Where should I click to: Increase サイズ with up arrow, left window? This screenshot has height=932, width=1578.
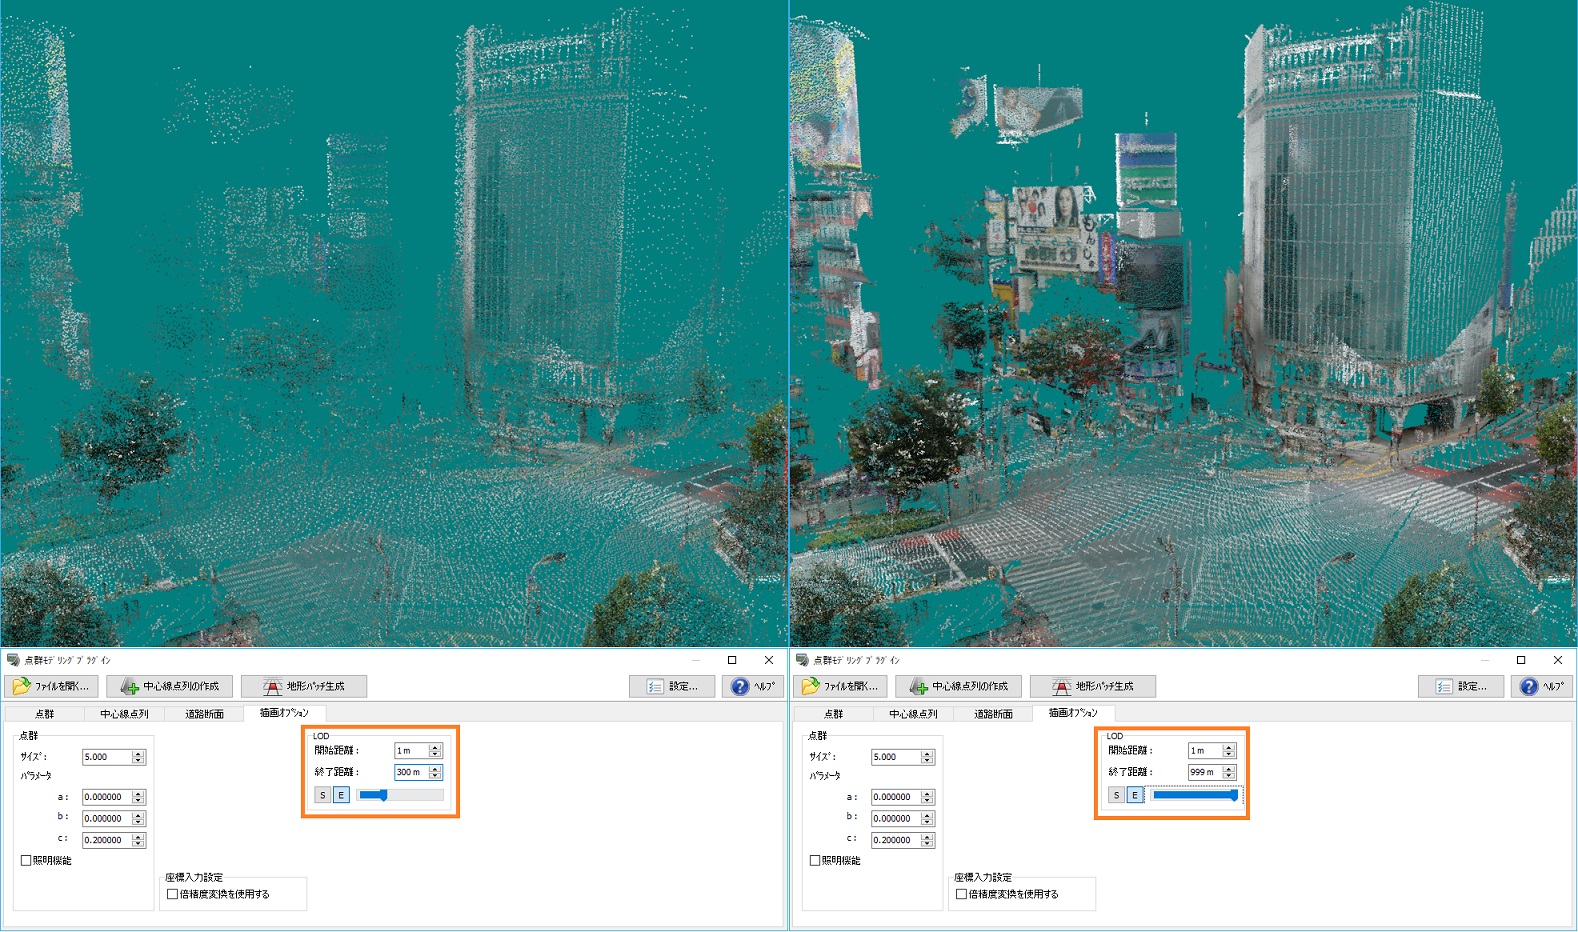[x=139, y=753]
